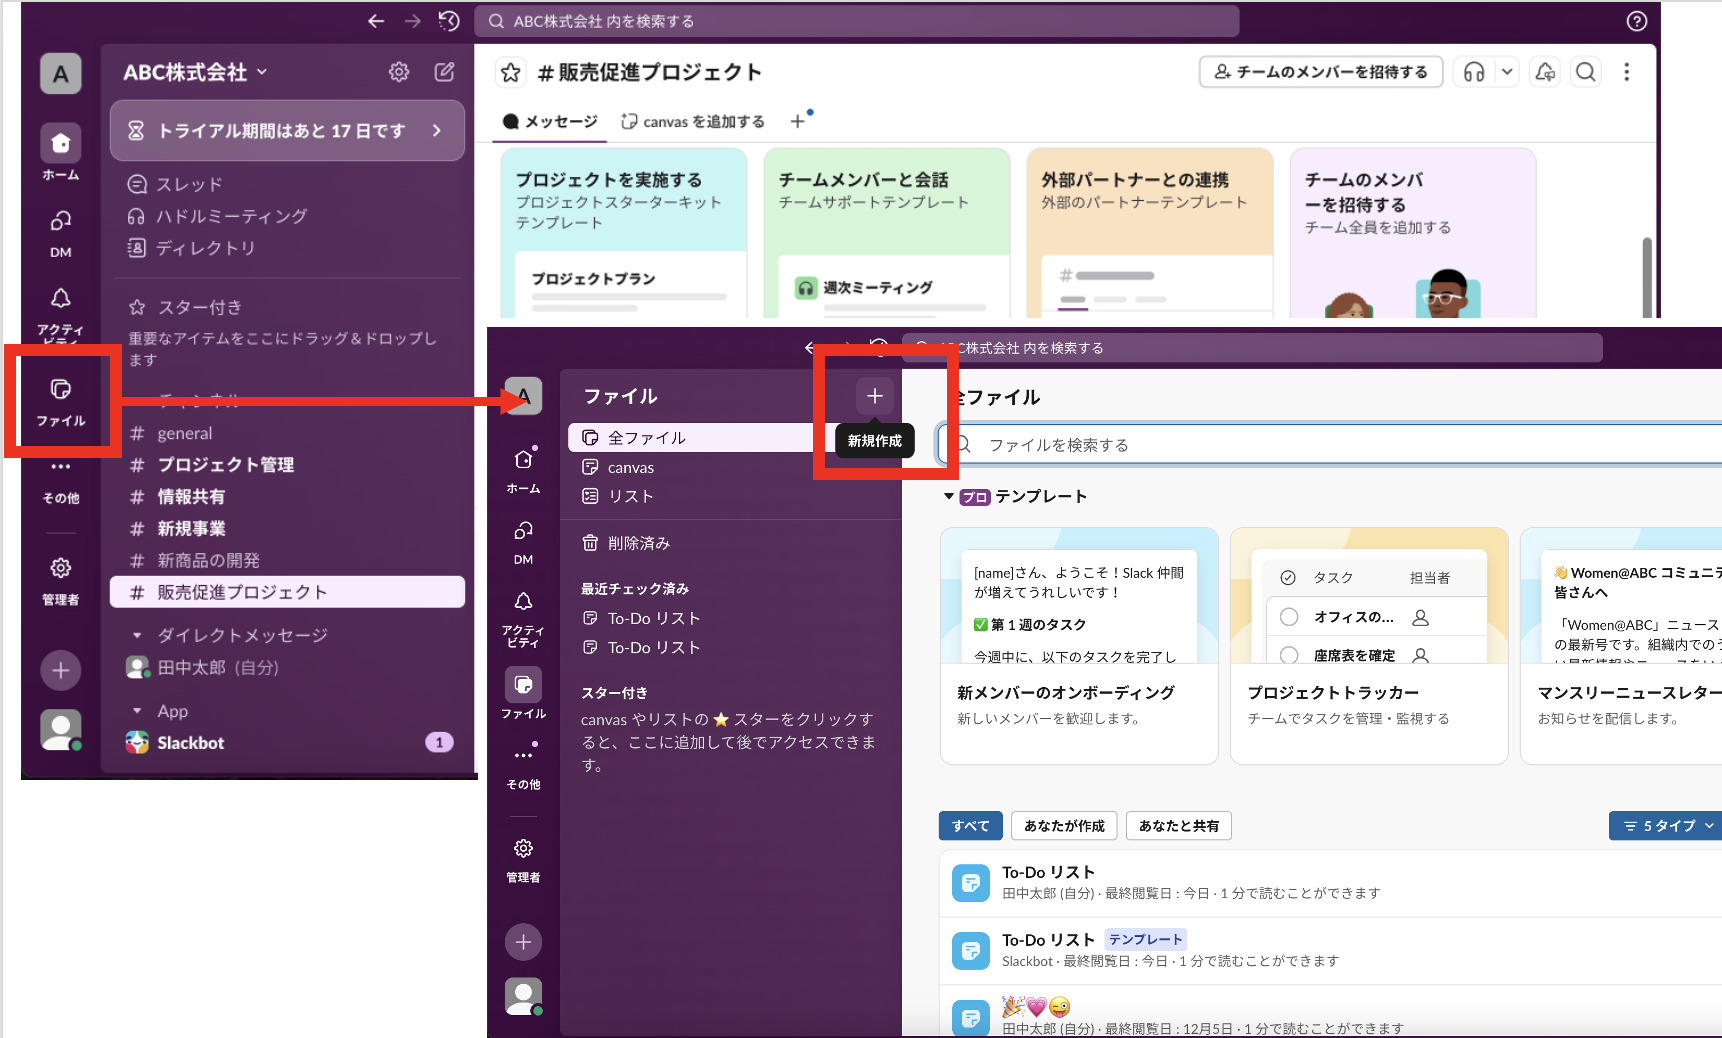Select the あなたと共有 filter
This screenshot has width=1722, height=1038.
point(1178,825)
